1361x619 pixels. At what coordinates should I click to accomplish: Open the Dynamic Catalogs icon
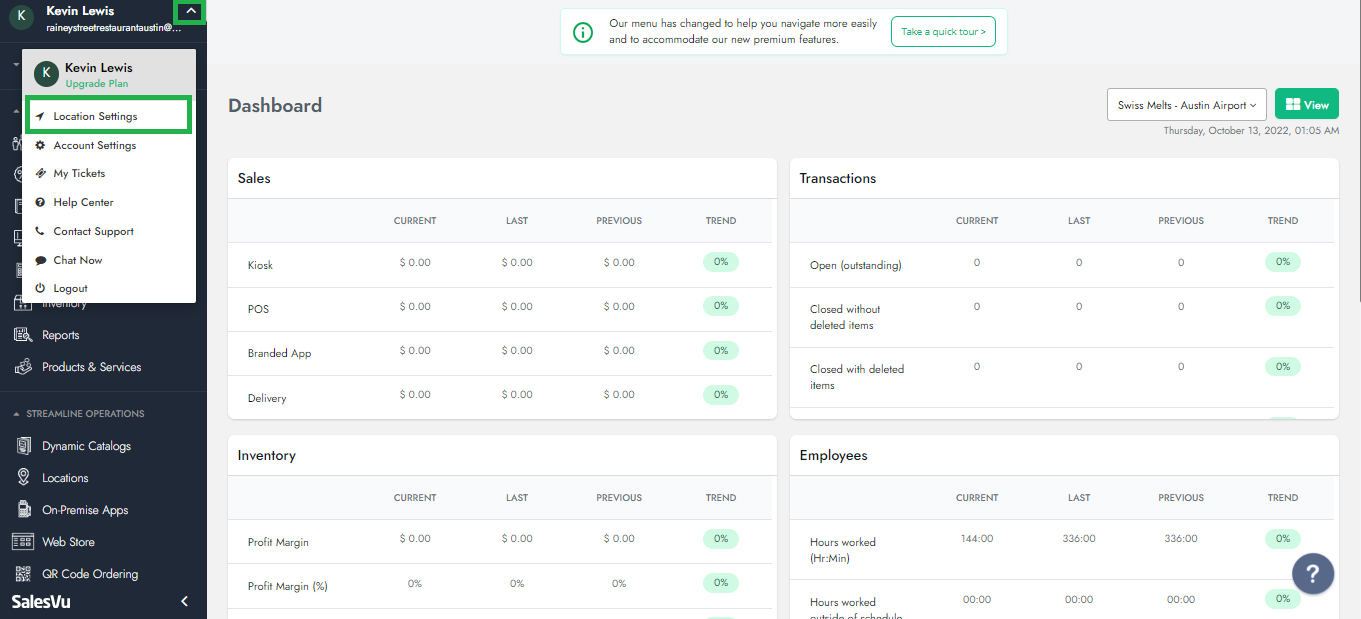tap(22, 446)
